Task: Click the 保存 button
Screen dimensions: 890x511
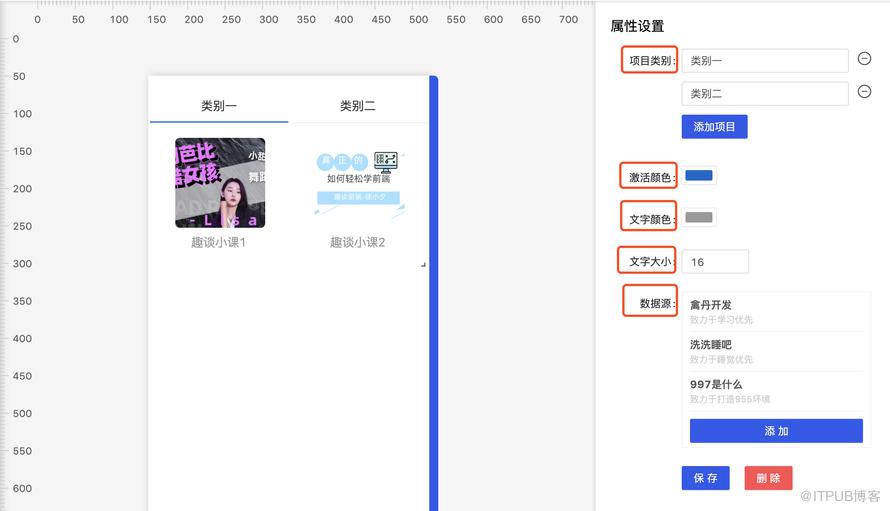Action: [705, 478]
